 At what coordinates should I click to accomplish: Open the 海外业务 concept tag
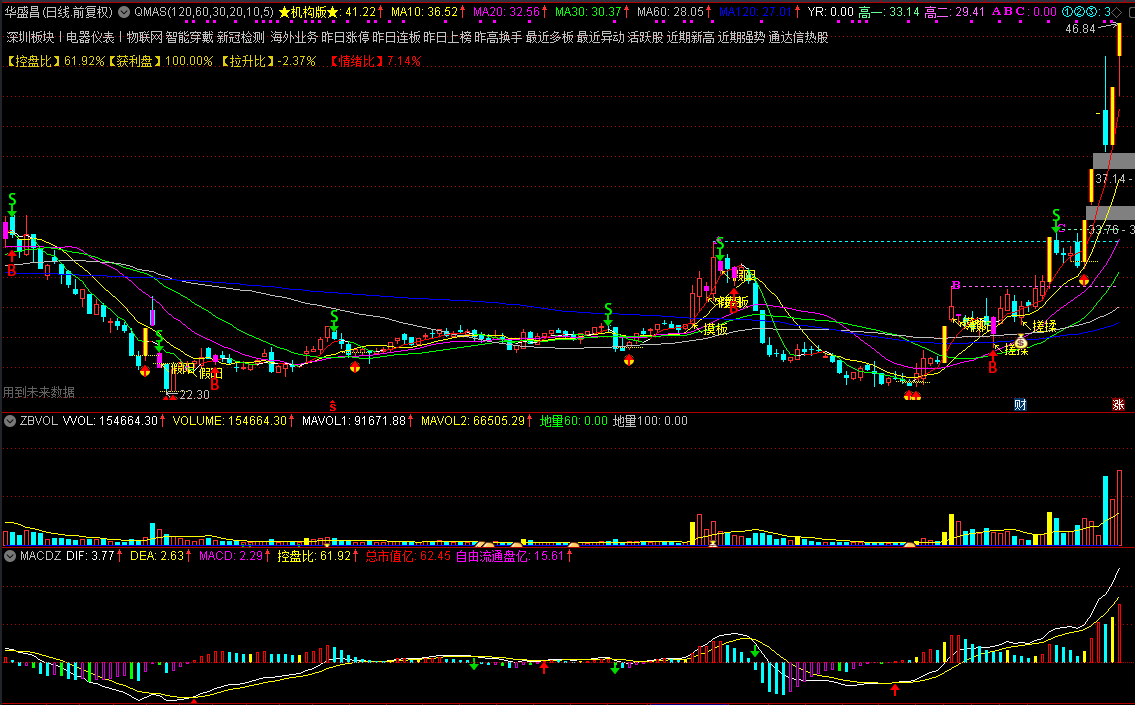294,37
